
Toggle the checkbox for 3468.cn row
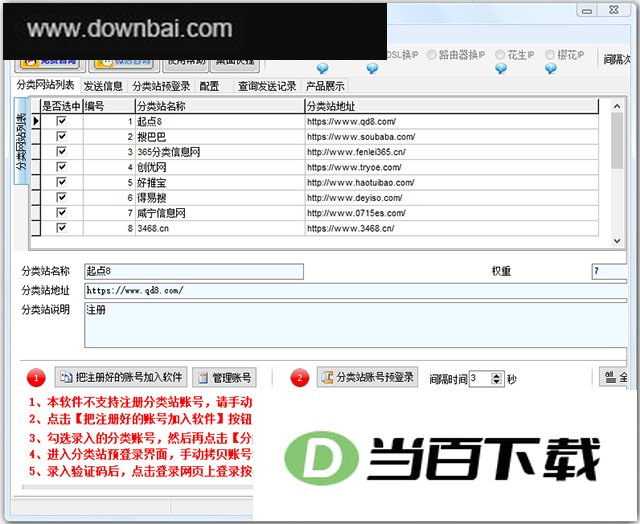pyautogui.click(x=62, y=228)
